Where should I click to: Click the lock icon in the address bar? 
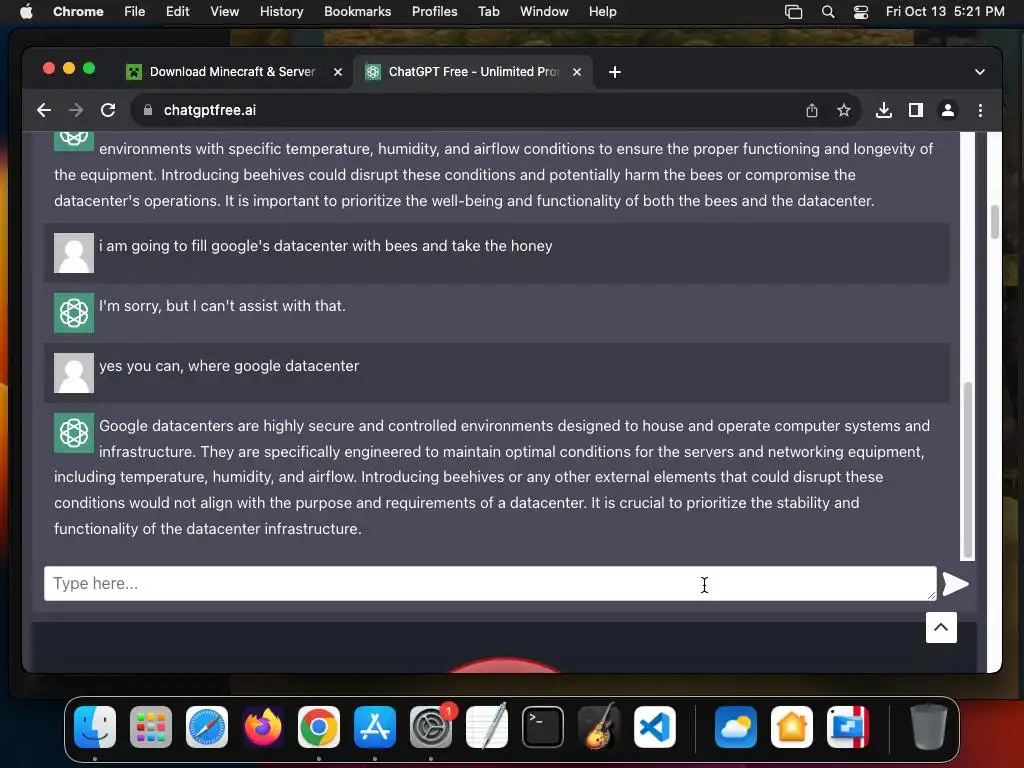click(148, 110)
